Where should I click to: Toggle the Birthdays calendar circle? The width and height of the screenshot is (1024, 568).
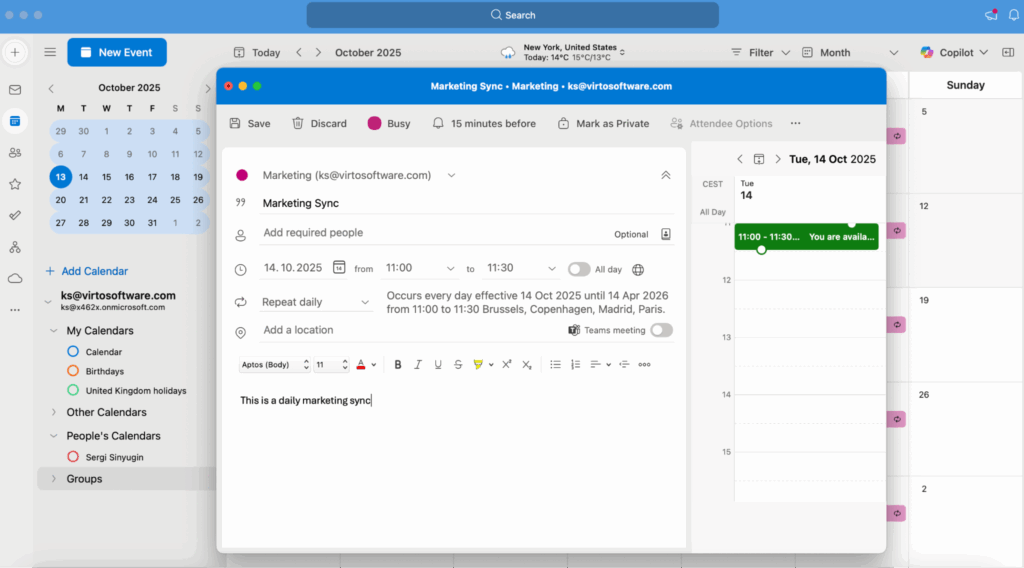pyautogui.click(x=73, y=371)
